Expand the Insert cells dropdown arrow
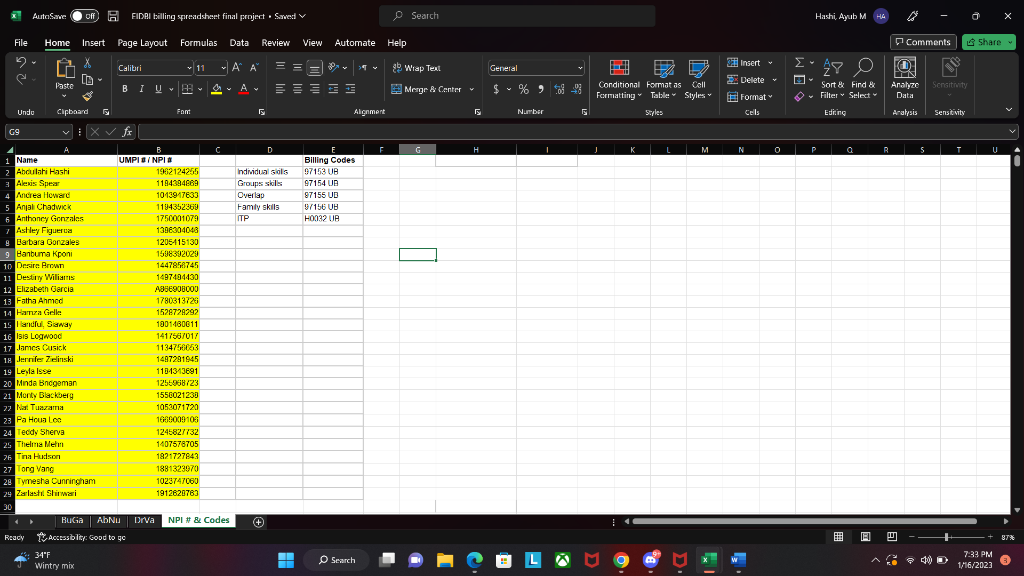1024x576 pixels. click(771, 63)
